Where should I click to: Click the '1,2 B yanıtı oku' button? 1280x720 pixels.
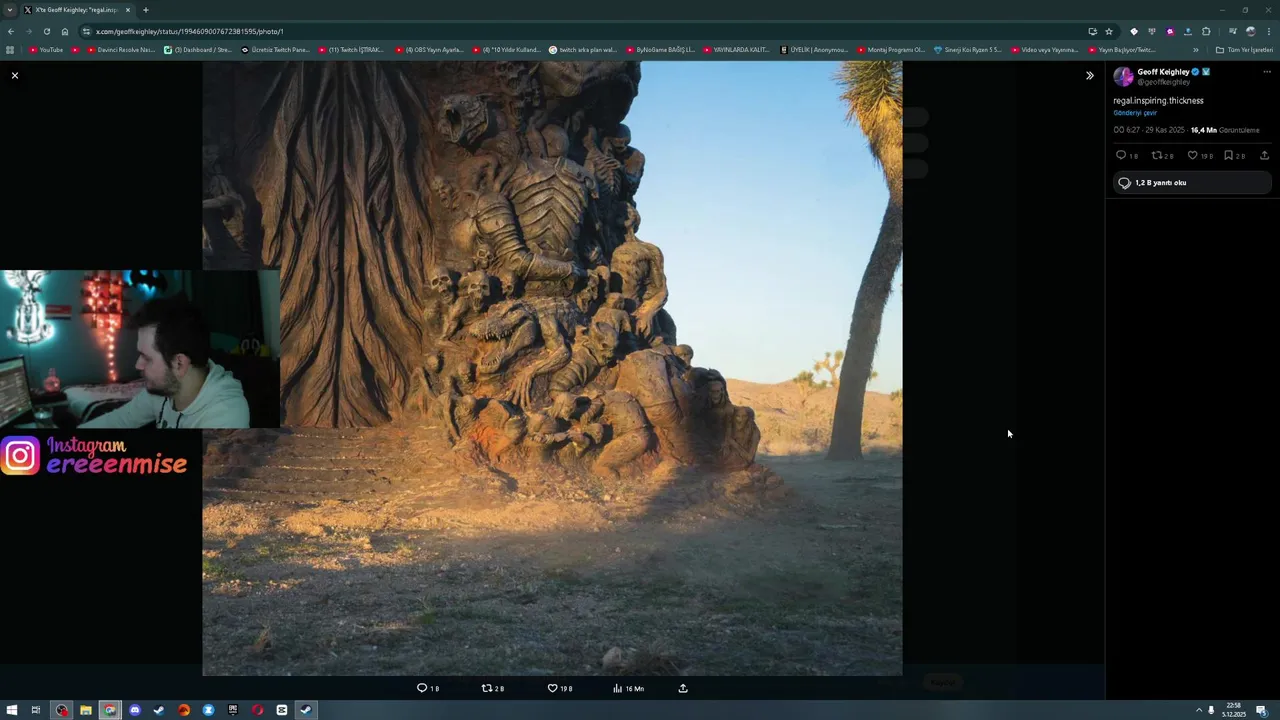(1192, 183)
